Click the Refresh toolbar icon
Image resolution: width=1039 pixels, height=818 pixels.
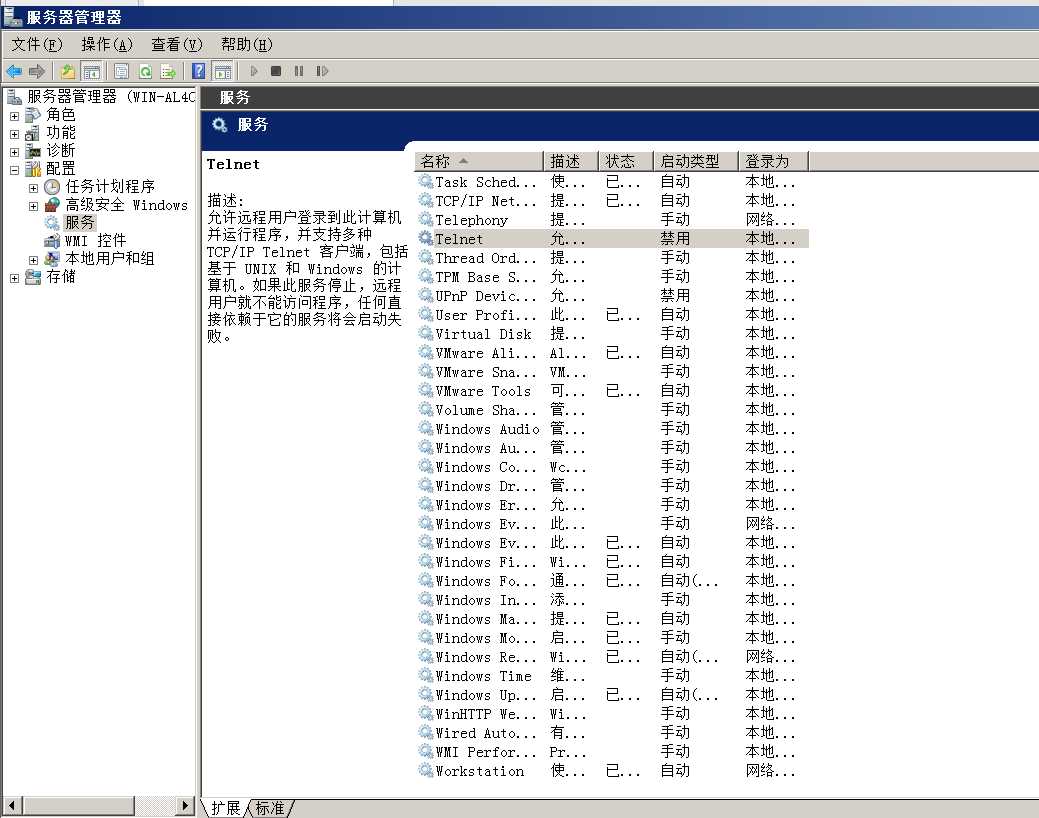pyautogui.click(x=145, y=71)
